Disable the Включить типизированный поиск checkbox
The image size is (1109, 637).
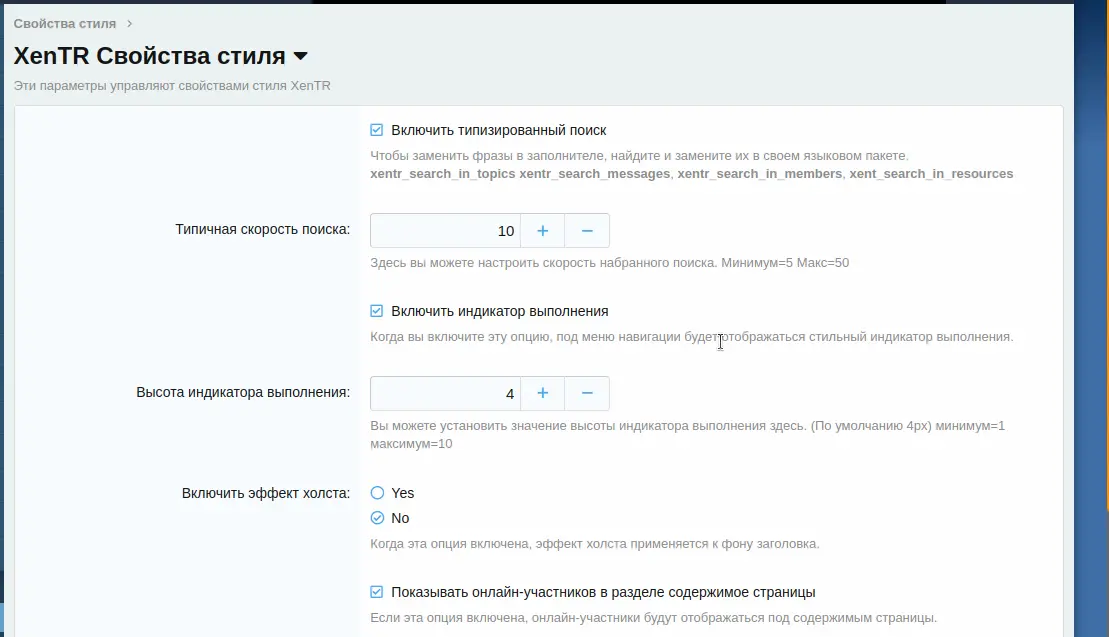click(377, 130)
